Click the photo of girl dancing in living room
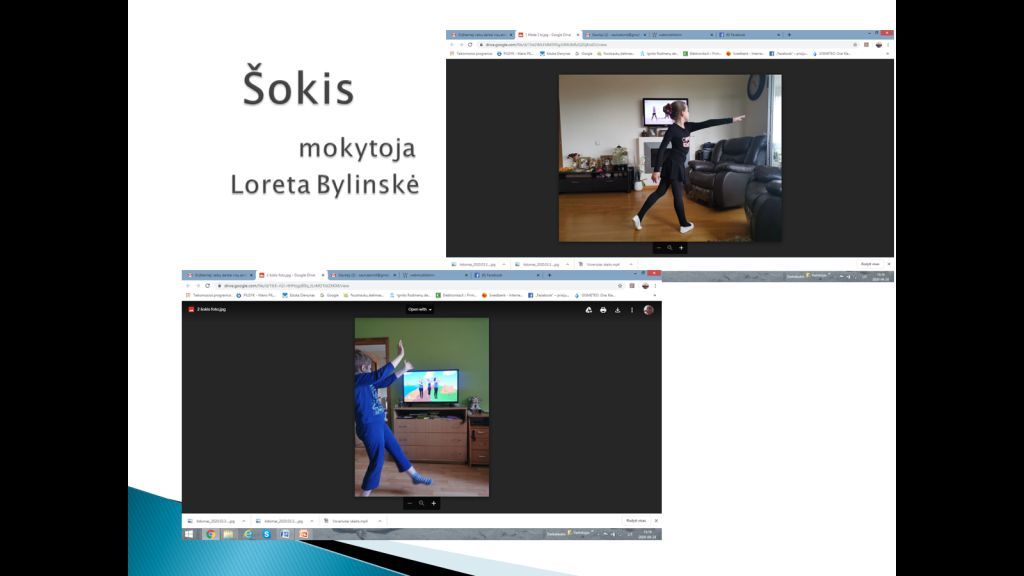Viewport: 1024px width, 576px height. 670,158
